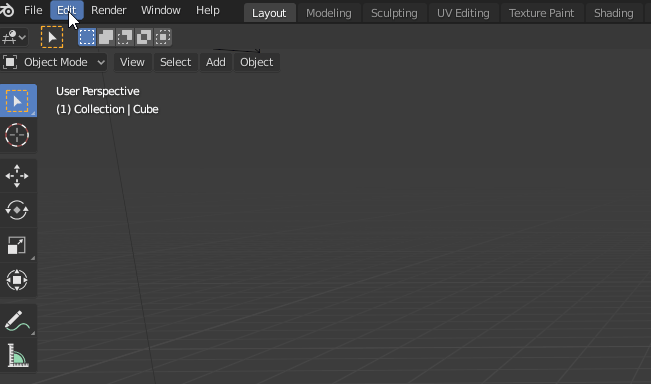The height and width of the screenshot is (384, 651).
Task: Switch to the Texture Paint workspace tab
Action: click(542, 13)
